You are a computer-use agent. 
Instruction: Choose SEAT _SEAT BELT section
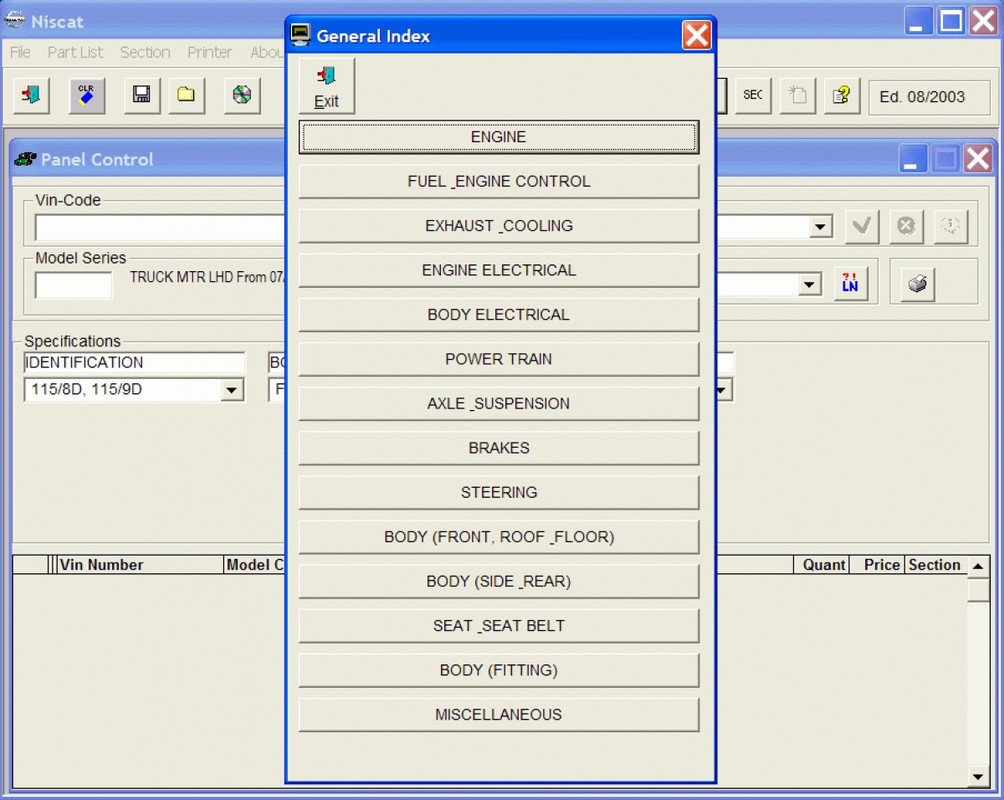click(x=499, y=626)
